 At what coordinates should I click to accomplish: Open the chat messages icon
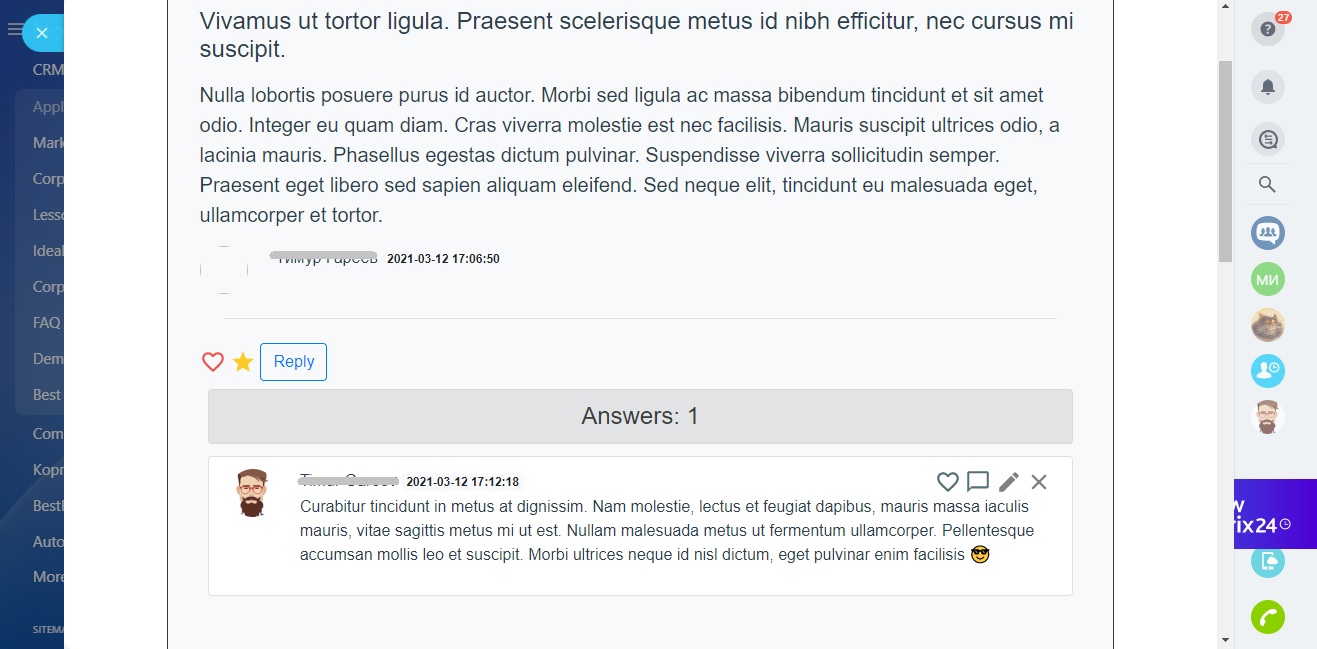1268,139
